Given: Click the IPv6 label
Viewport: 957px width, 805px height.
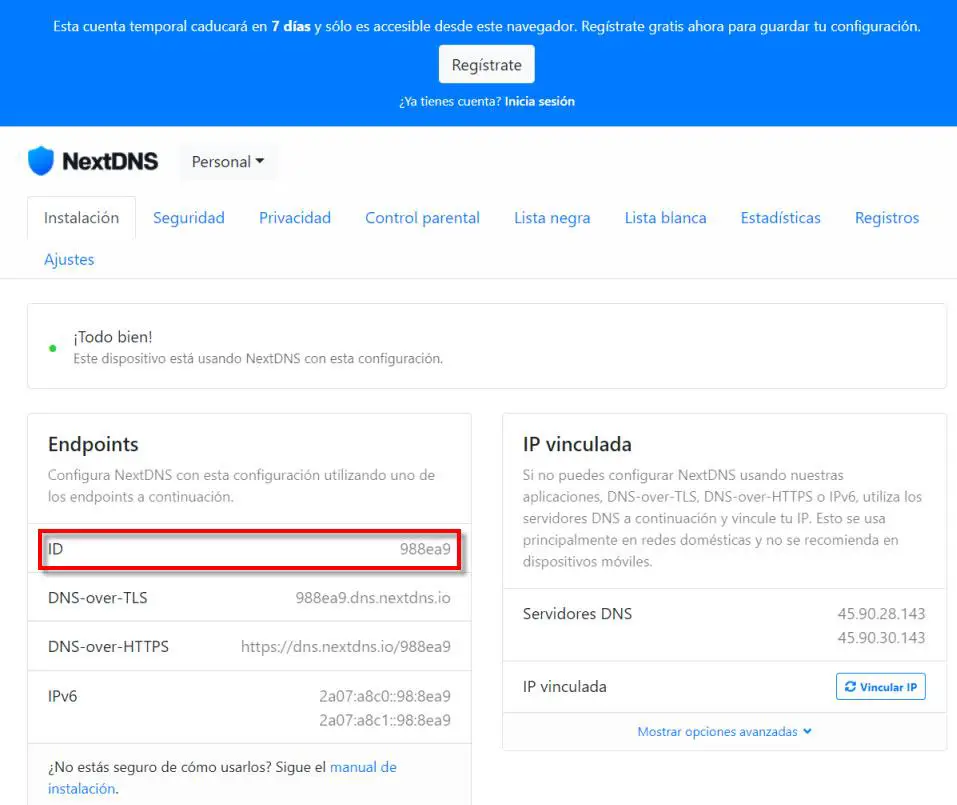Looking at the screenshot, I should pos(63,696).
